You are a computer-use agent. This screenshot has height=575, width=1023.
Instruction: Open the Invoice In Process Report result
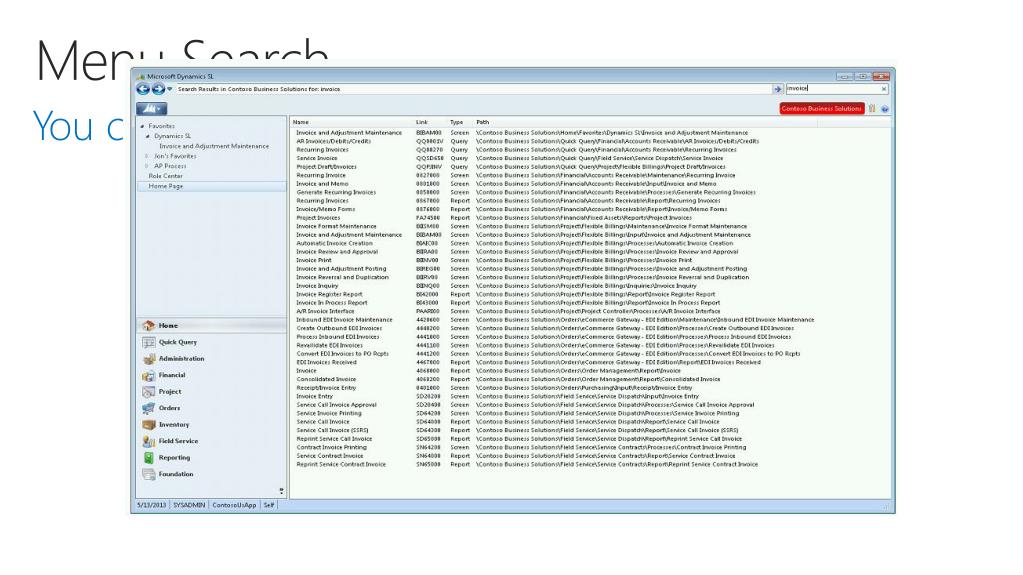point(331,302)
